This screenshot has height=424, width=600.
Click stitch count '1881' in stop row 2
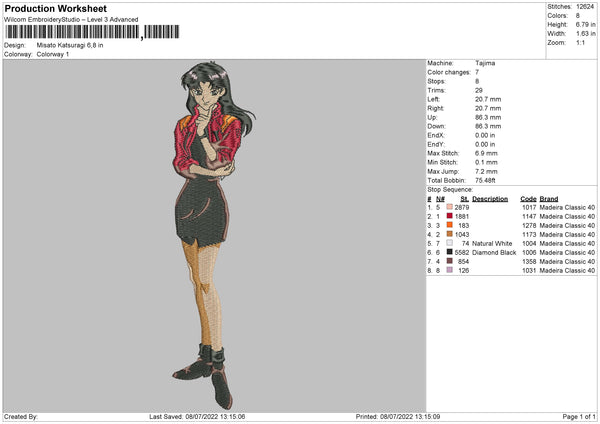pyautogui.click(x=461, y=217)
